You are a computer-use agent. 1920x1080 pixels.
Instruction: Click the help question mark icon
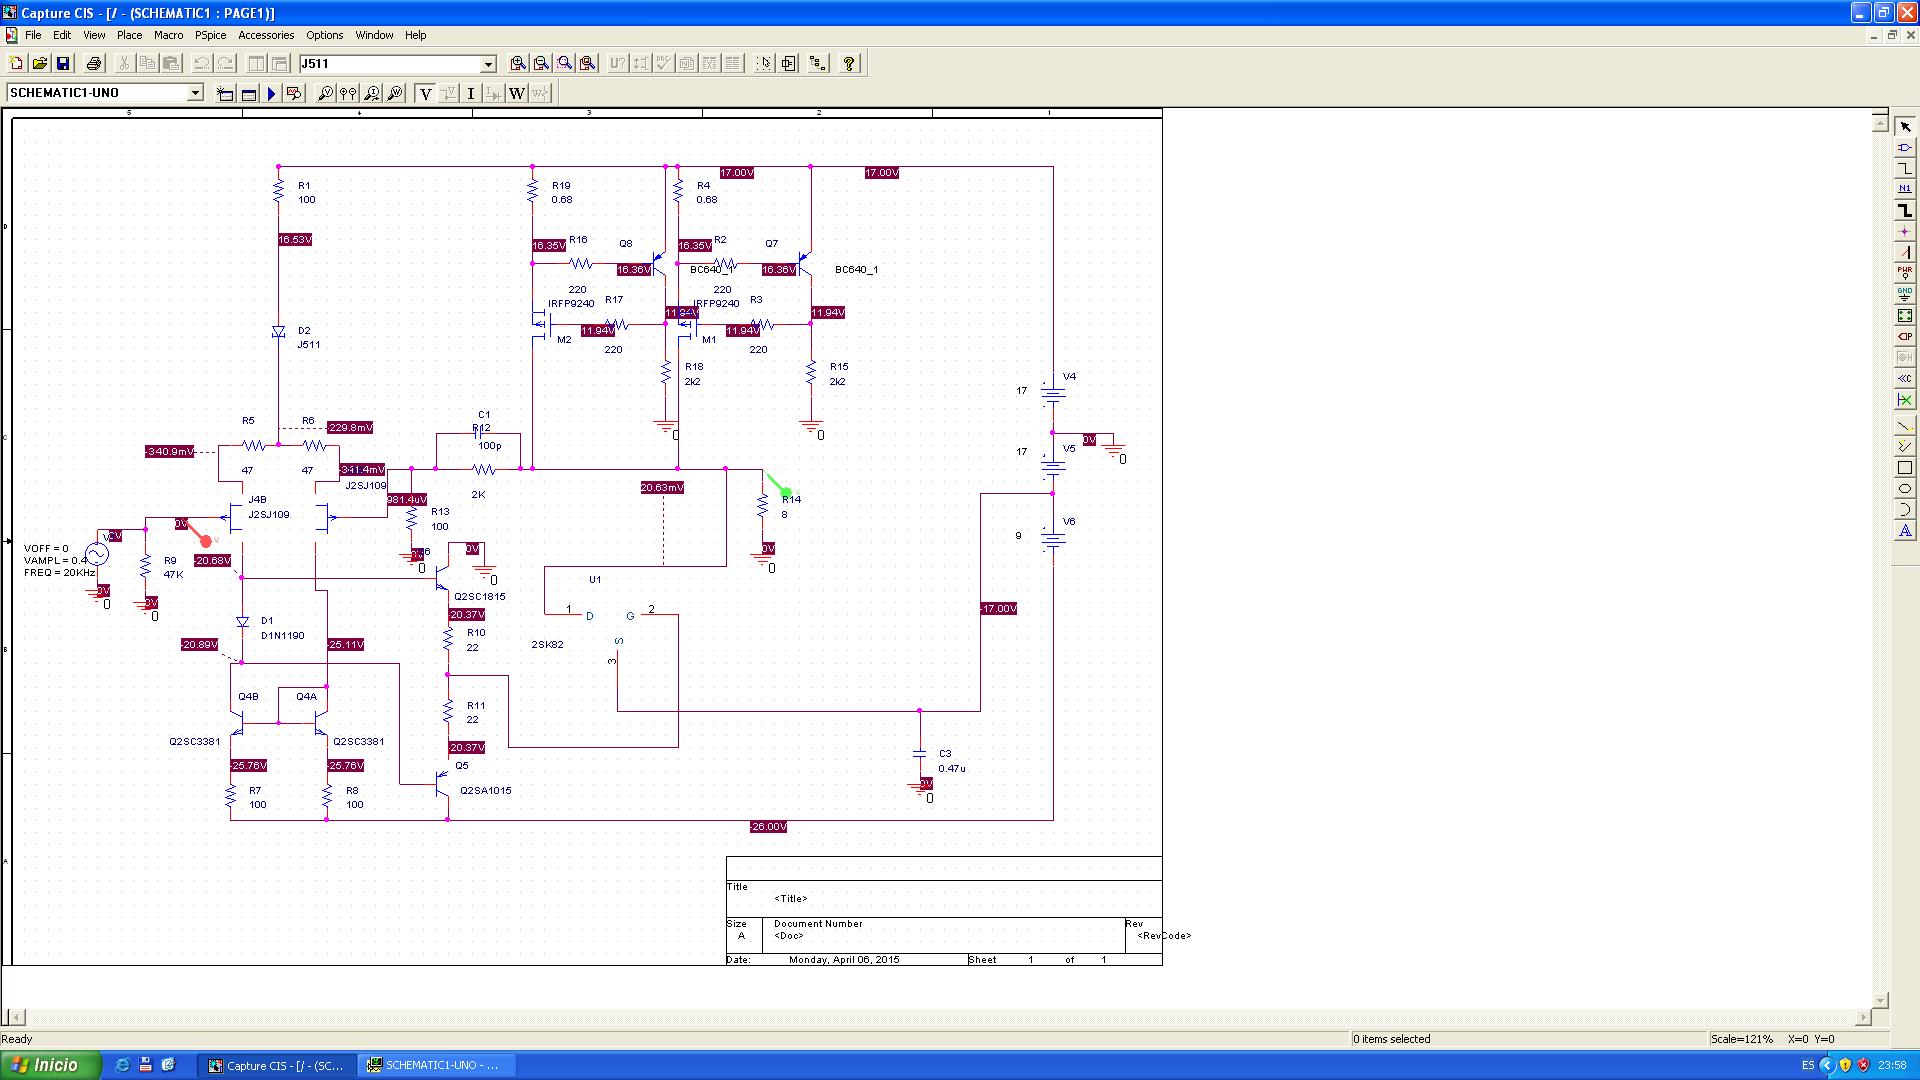tap(849, 63)
